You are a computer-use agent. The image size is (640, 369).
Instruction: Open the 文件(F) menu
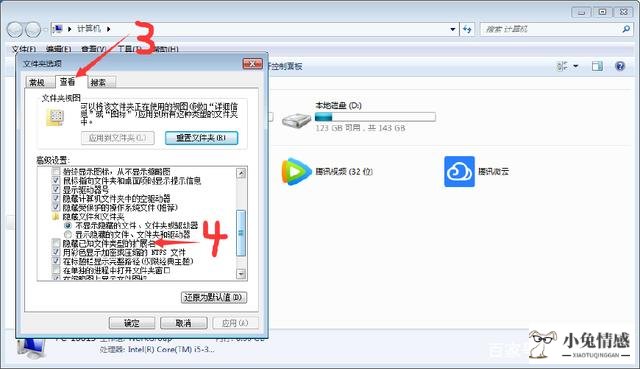click(x=24, y=49)
